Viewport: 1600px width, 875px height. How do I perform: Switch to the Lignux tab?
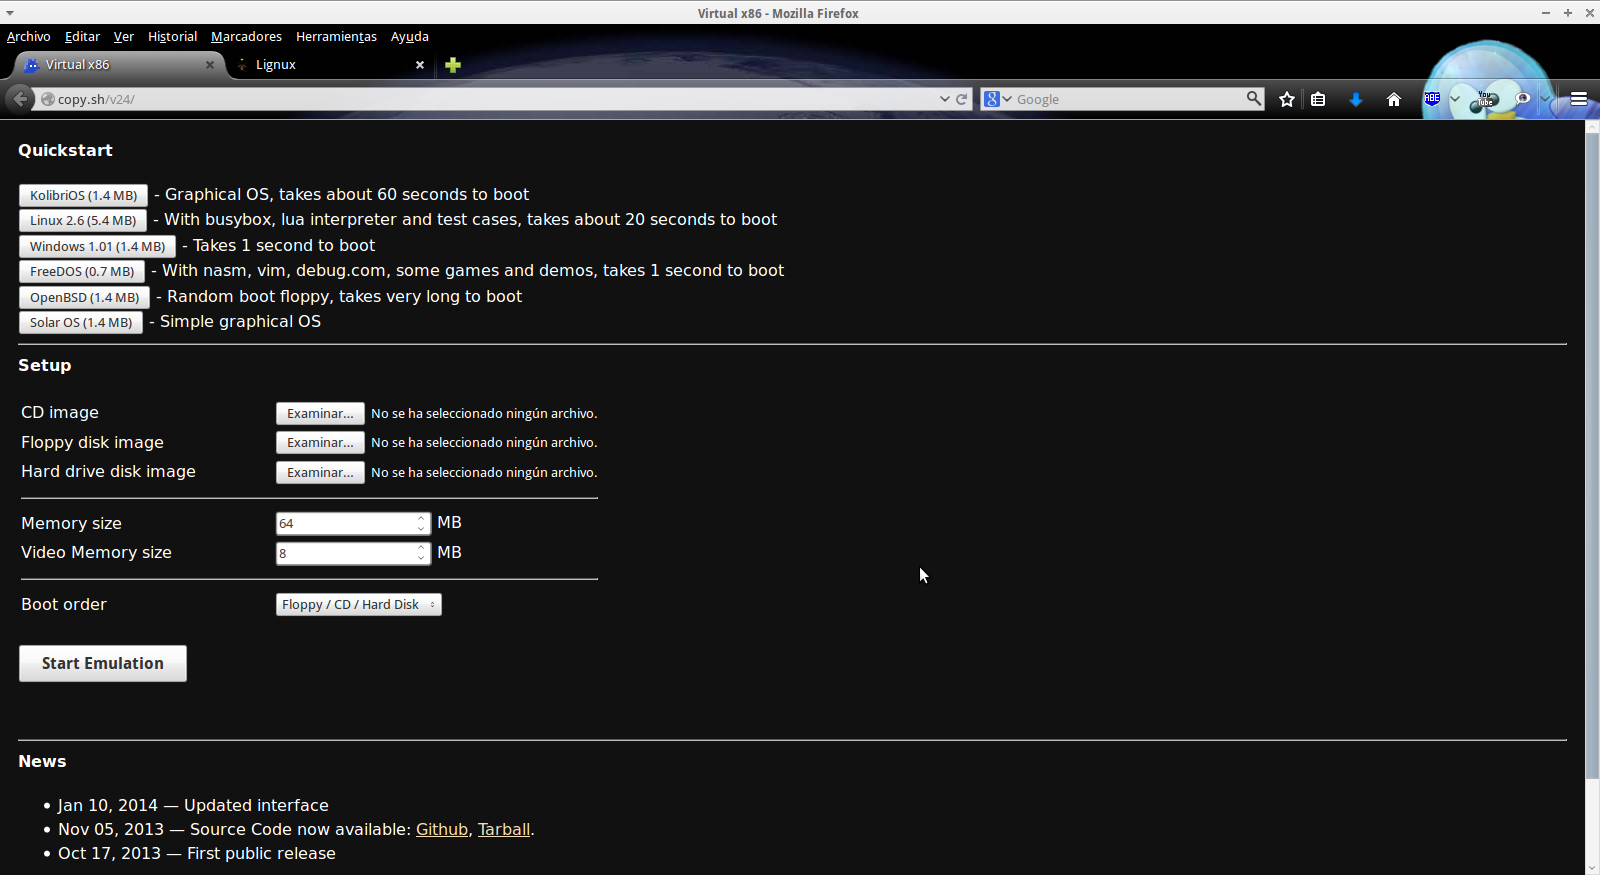point(329,65)
